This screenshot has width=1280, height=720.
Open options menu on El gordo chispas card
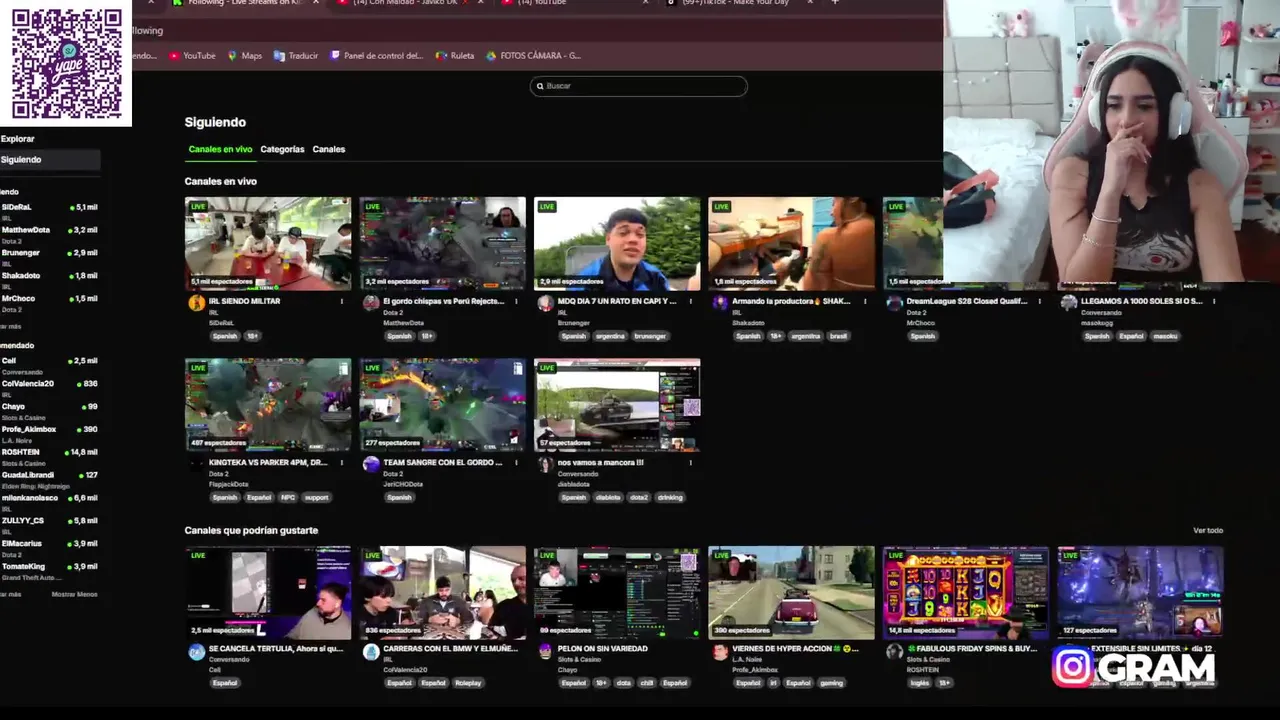(x=516, y=301)
